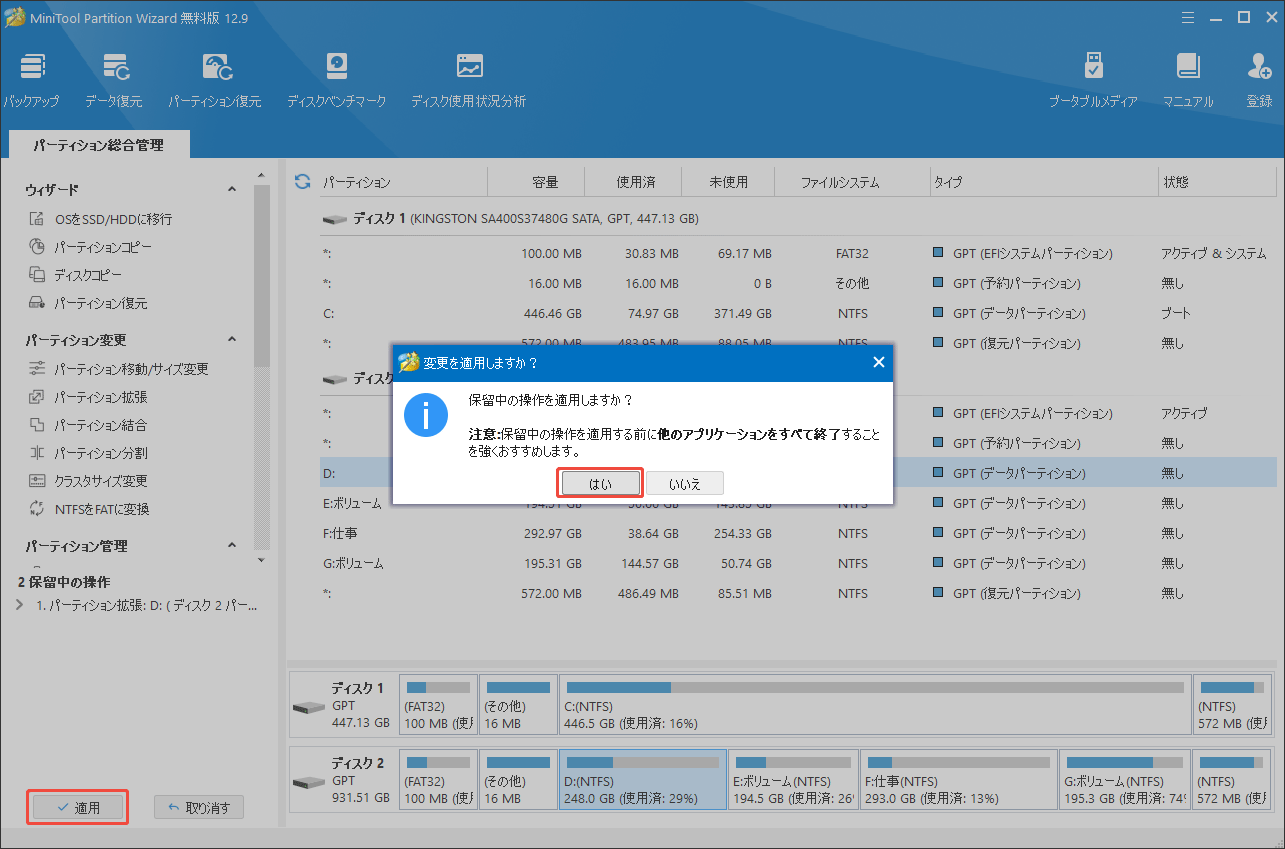This screenshot has width=1285, height=849.
Task: Select F:仕事(NTFS) block in disk map
Action: tap(959, 779)
